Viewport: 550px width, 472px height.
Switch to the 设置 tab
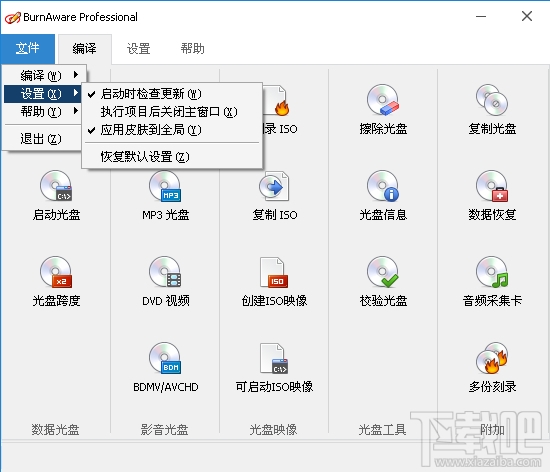tap(139, 49)
